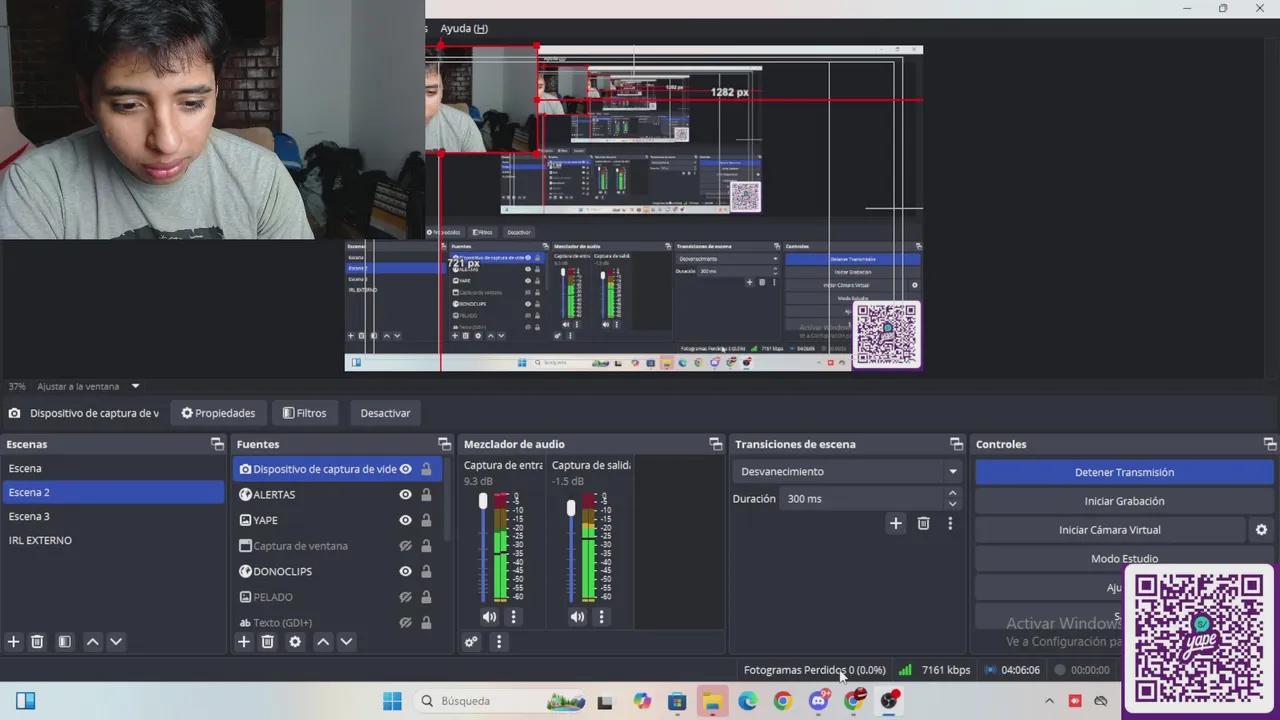Toggle the lock on the ALERTAS source
The height and width of the screenshot is (720, 1280).
[x=426, y=495]
